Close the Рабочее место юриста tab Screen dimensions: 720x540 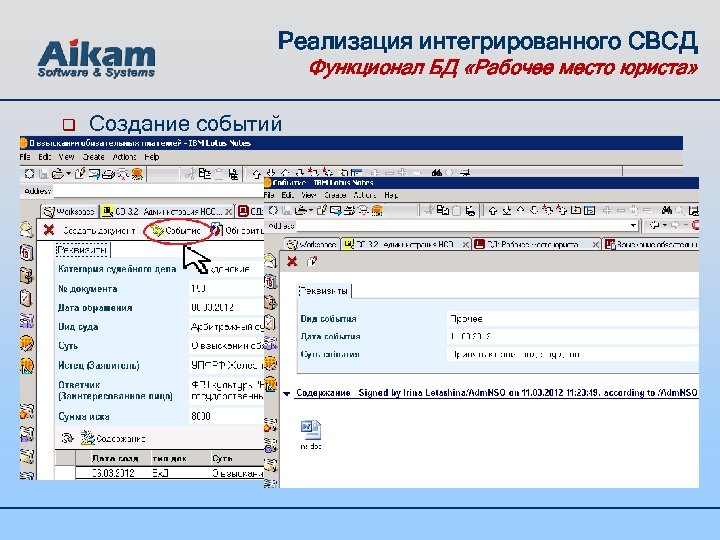click(596, 245)
